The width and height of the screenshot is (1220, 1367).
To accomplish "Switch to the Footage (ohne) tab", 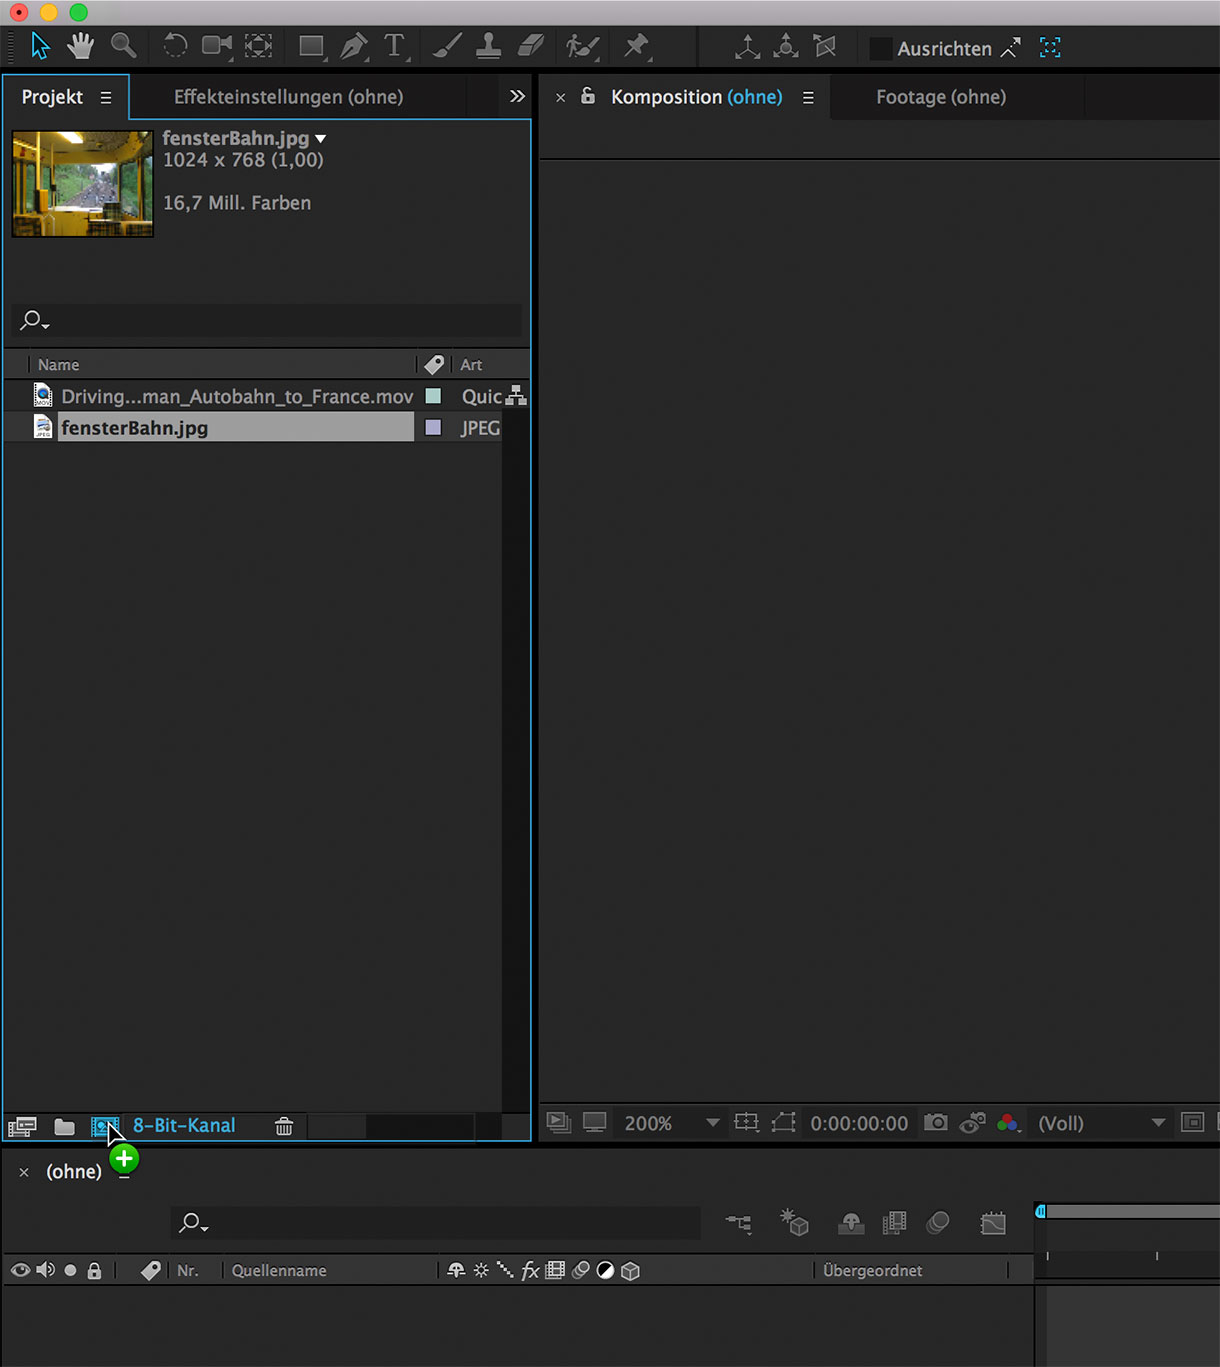I will coord(940,97).
